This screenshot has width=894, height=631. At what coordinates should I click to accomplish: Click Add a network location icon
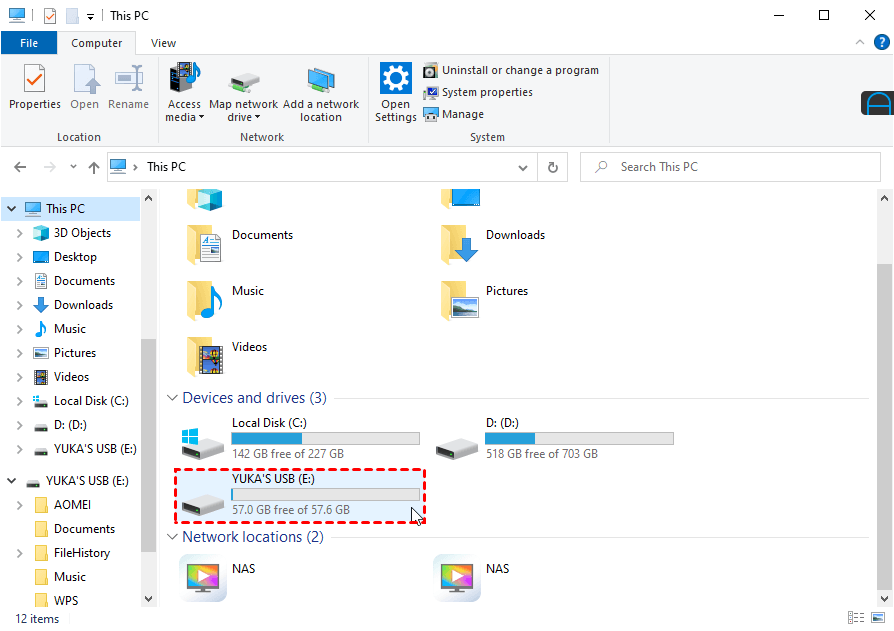[321, 92]
